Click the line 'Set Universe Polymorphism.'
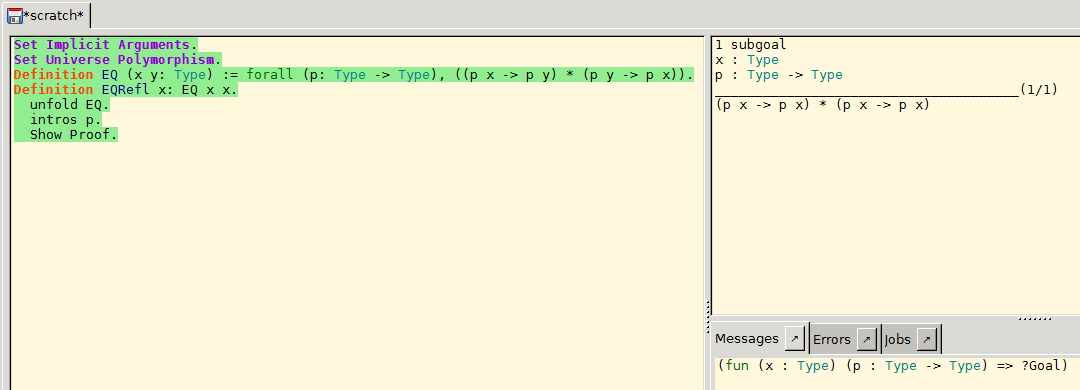Screen dimensions: 1080x390 pos(118,60)
